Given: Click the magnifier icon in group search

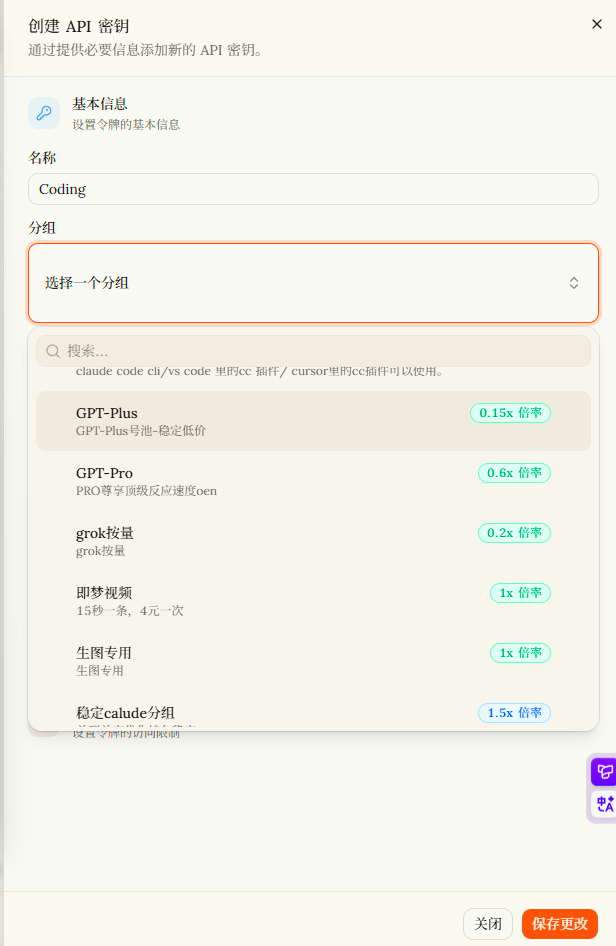Looking at the screenshot, I should point(53,351).
